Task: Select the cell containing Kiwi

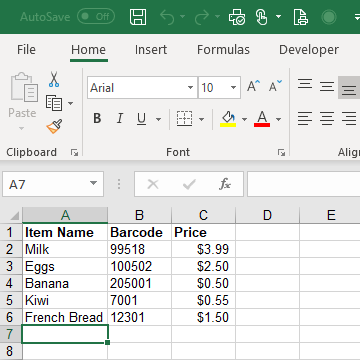Action: [65, 300]
